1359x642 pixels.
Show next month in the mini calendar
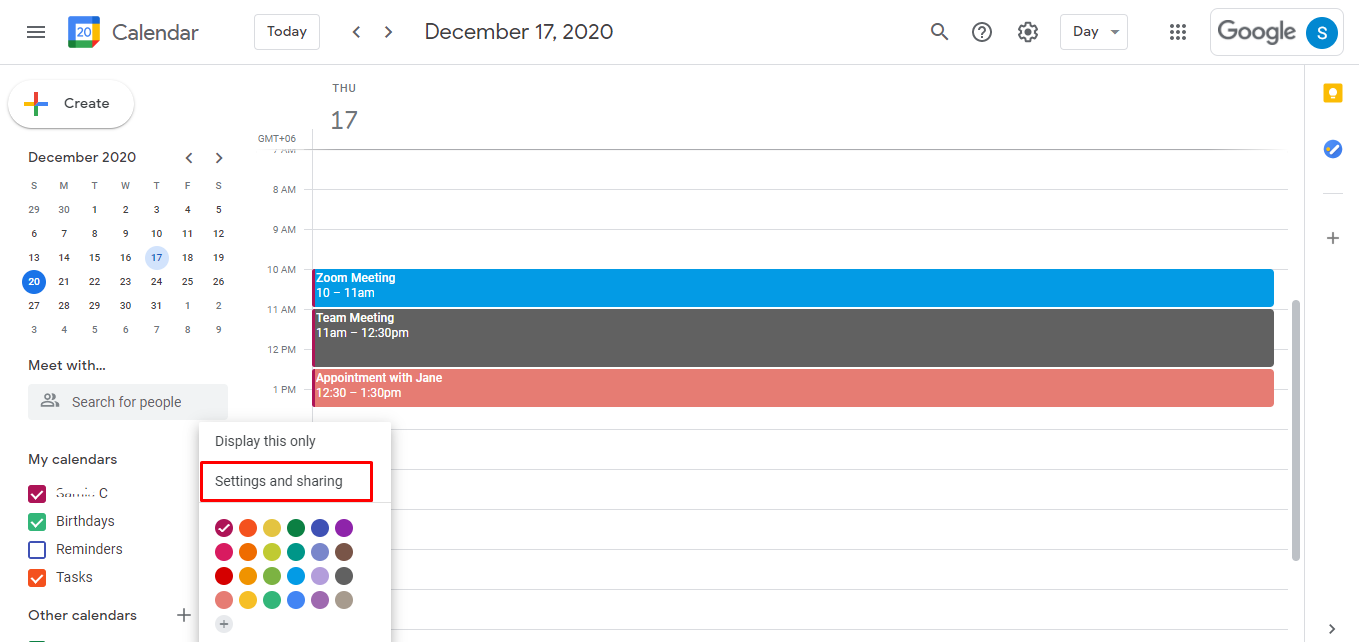point(218,157)
